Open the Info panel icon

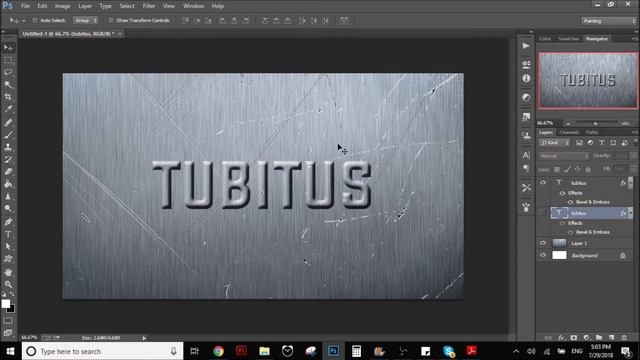[526, 78]
